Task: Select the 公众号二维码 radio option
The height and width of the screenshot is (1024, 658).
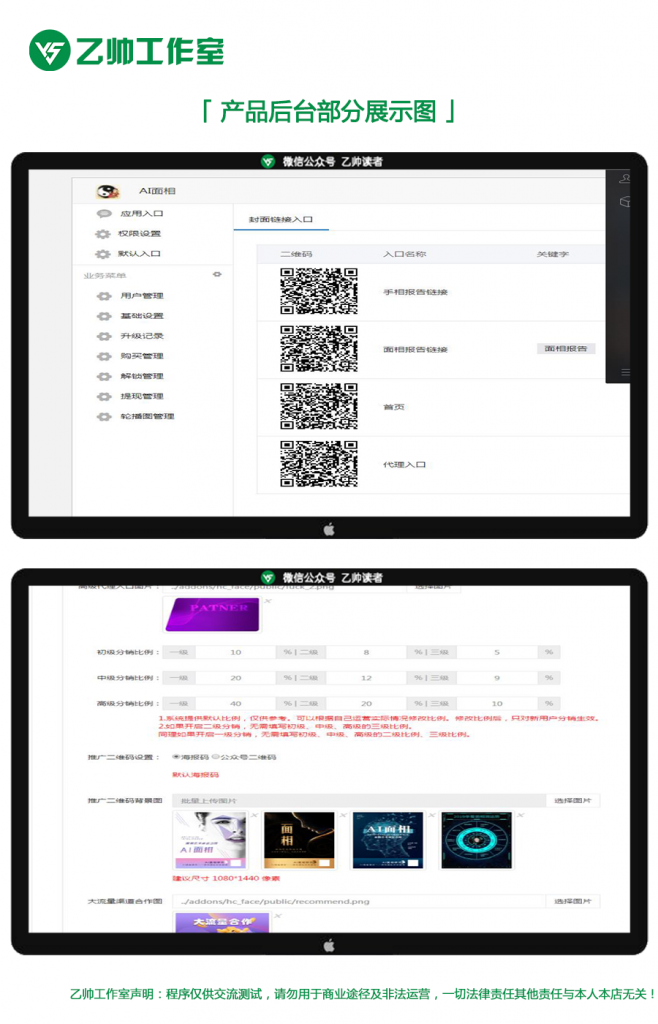Action: [216, 757]
